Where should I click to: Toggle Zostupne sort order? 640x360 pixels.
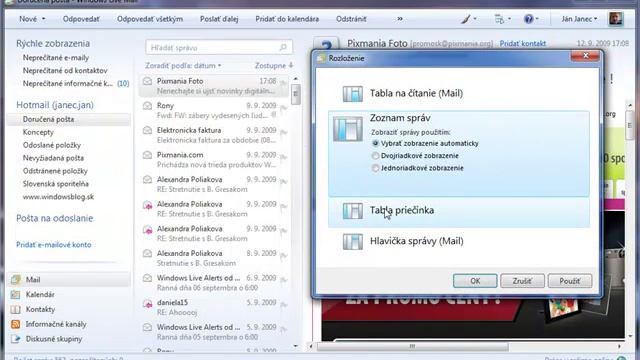point(274,65)
